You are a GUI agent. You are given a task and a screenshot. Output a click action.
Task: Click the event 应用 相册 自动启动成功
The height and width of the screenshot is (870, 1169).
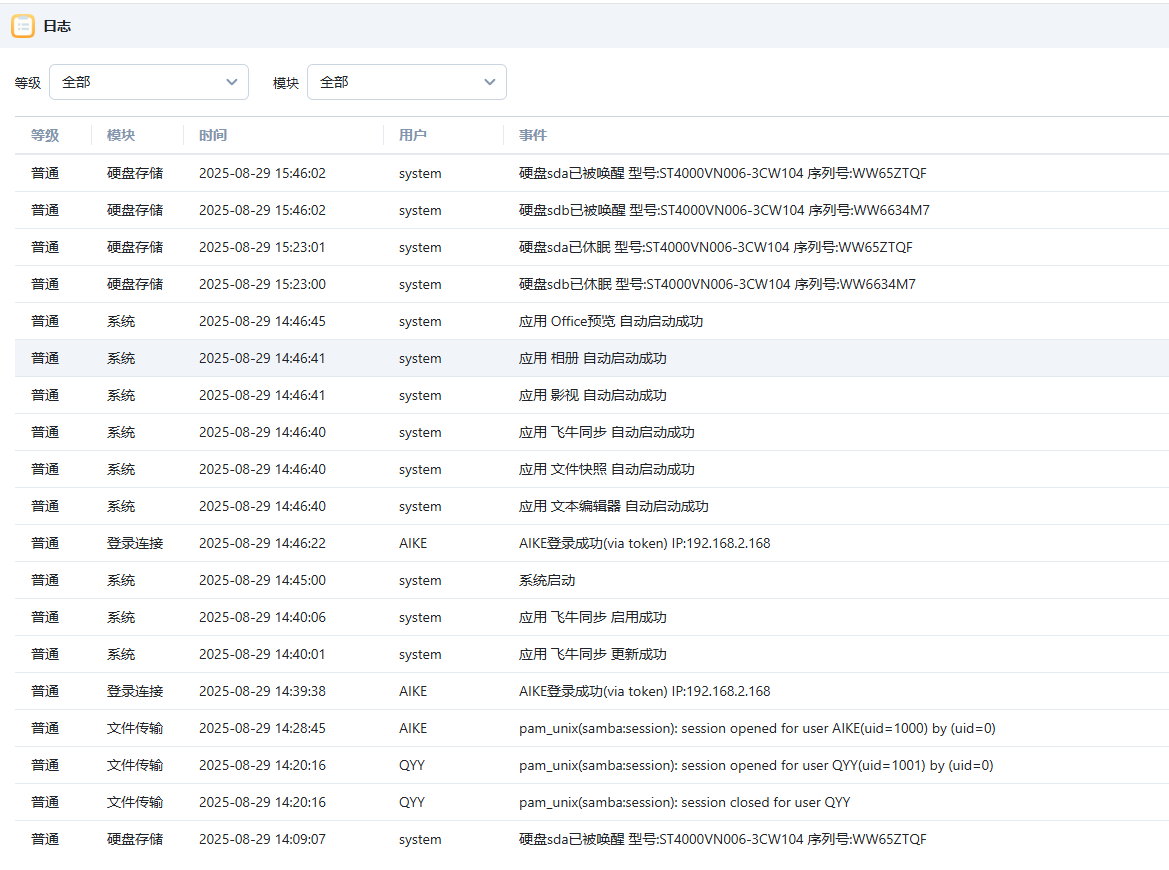(x=593, y=358)
